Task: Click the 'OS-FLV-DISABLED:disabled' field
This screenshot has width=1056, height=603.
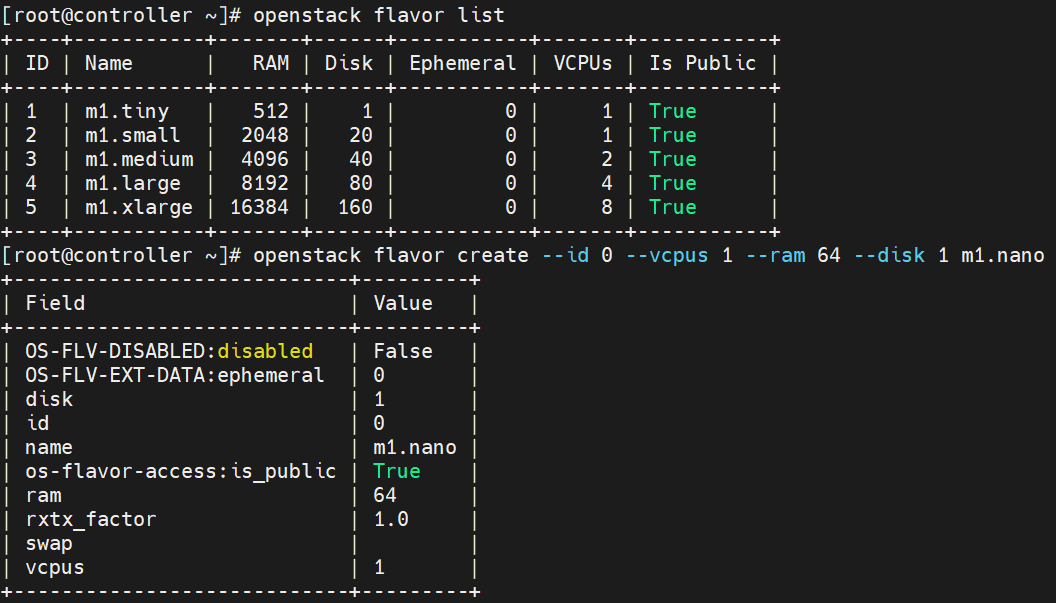Action: (169, 351)
